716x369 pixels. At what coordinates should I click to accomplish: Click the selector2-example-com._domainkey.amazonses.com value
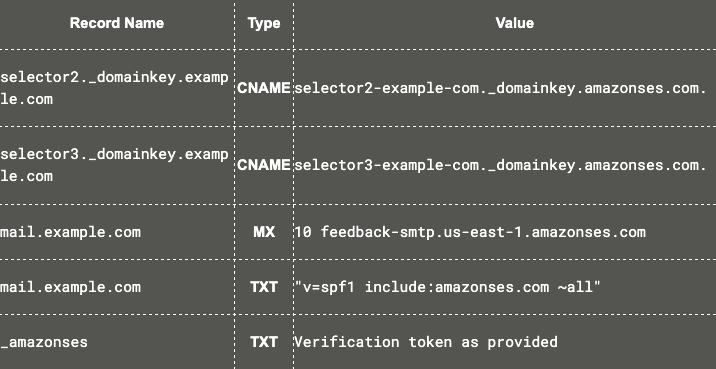point(500,88)
